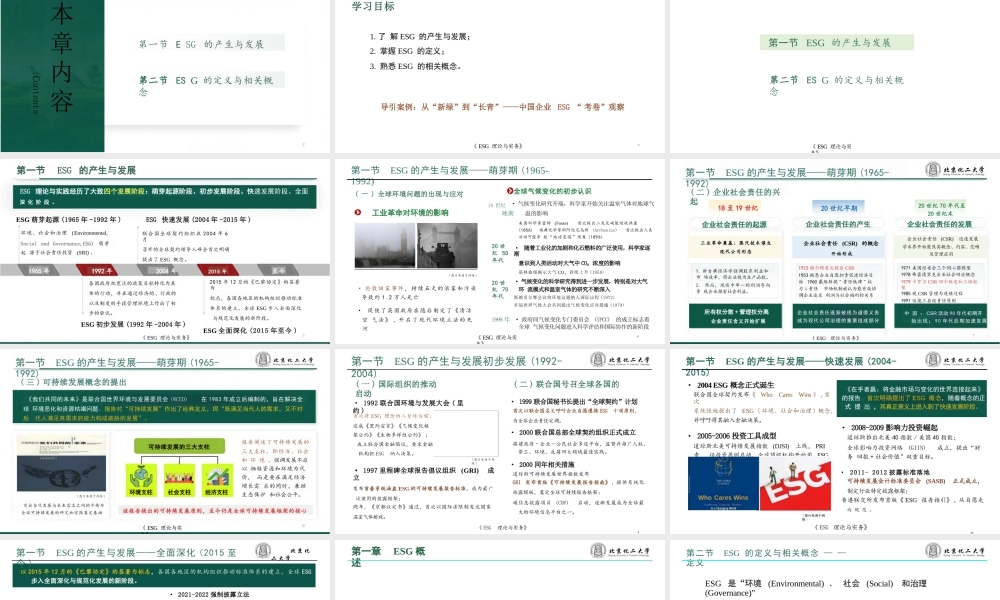The image size is (1000, 600).
Task: Select the 2015年 marker on the ESG timeline
Action: click(218, 268)
